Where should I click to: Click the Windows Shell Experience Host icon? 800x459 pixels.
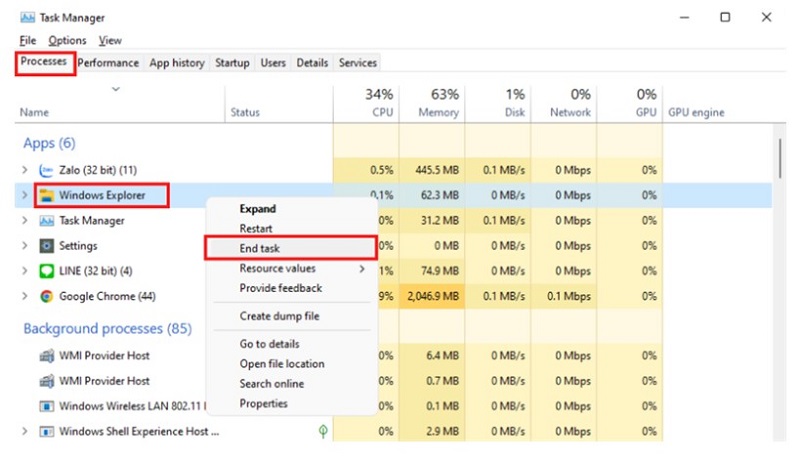(46, 431)
